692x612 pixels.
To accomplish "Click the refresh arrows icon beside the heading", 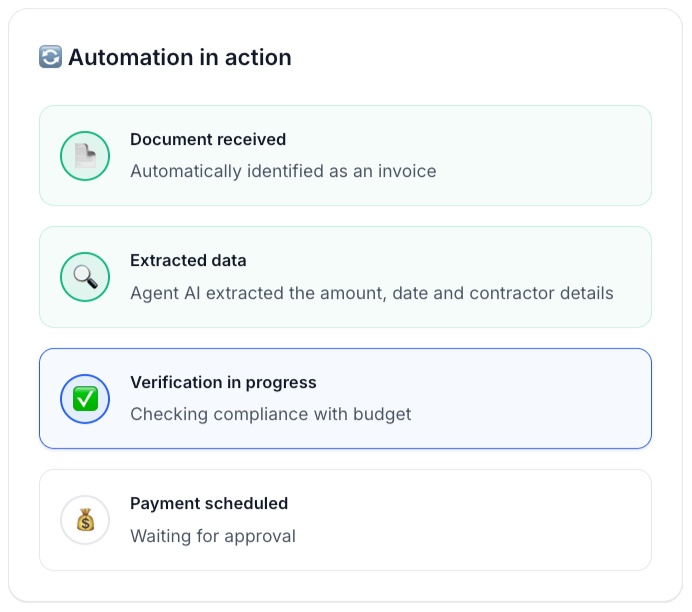I will pos(50,57).
